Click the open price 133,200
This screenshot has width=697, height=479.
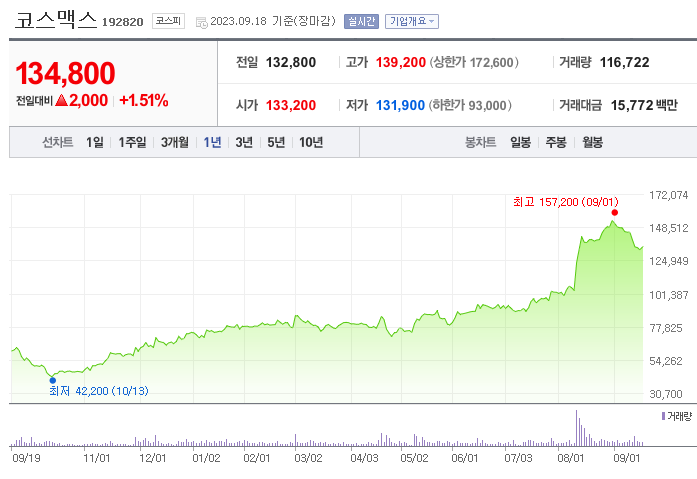pyautogui.click(x=291, y=105)
